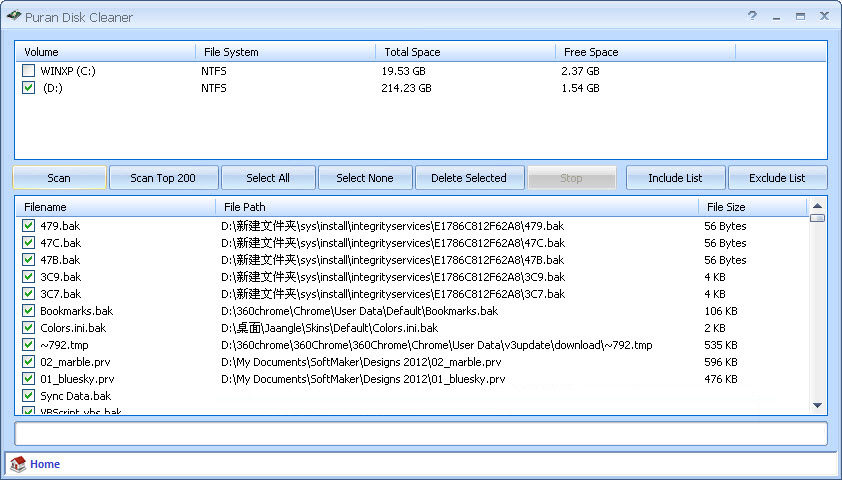The height and width of the screenshot is (480, 842).
Task: Sort files by File Size column header
Action: (750, 207)
